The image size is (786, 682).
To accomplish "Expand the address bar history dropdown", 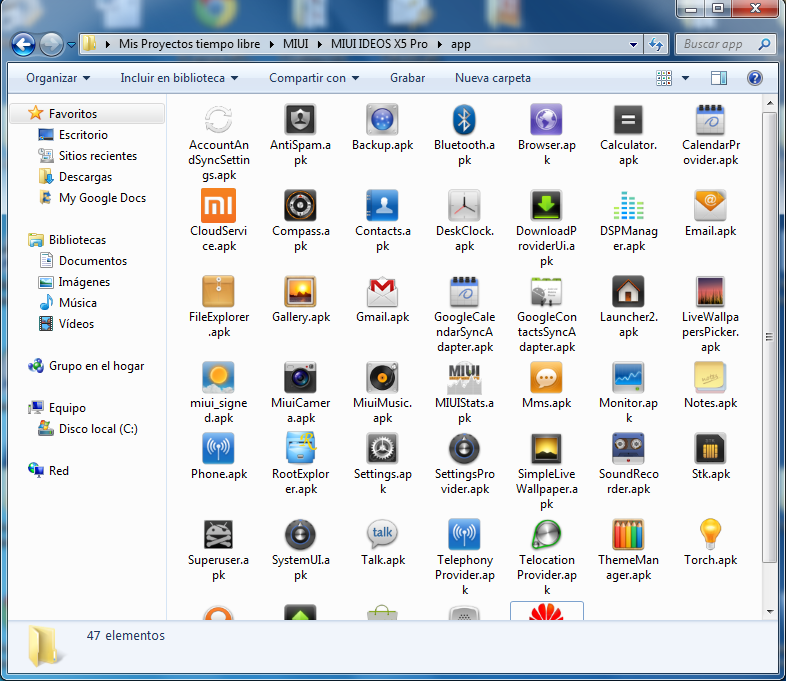I will click(x=634, y=44).
